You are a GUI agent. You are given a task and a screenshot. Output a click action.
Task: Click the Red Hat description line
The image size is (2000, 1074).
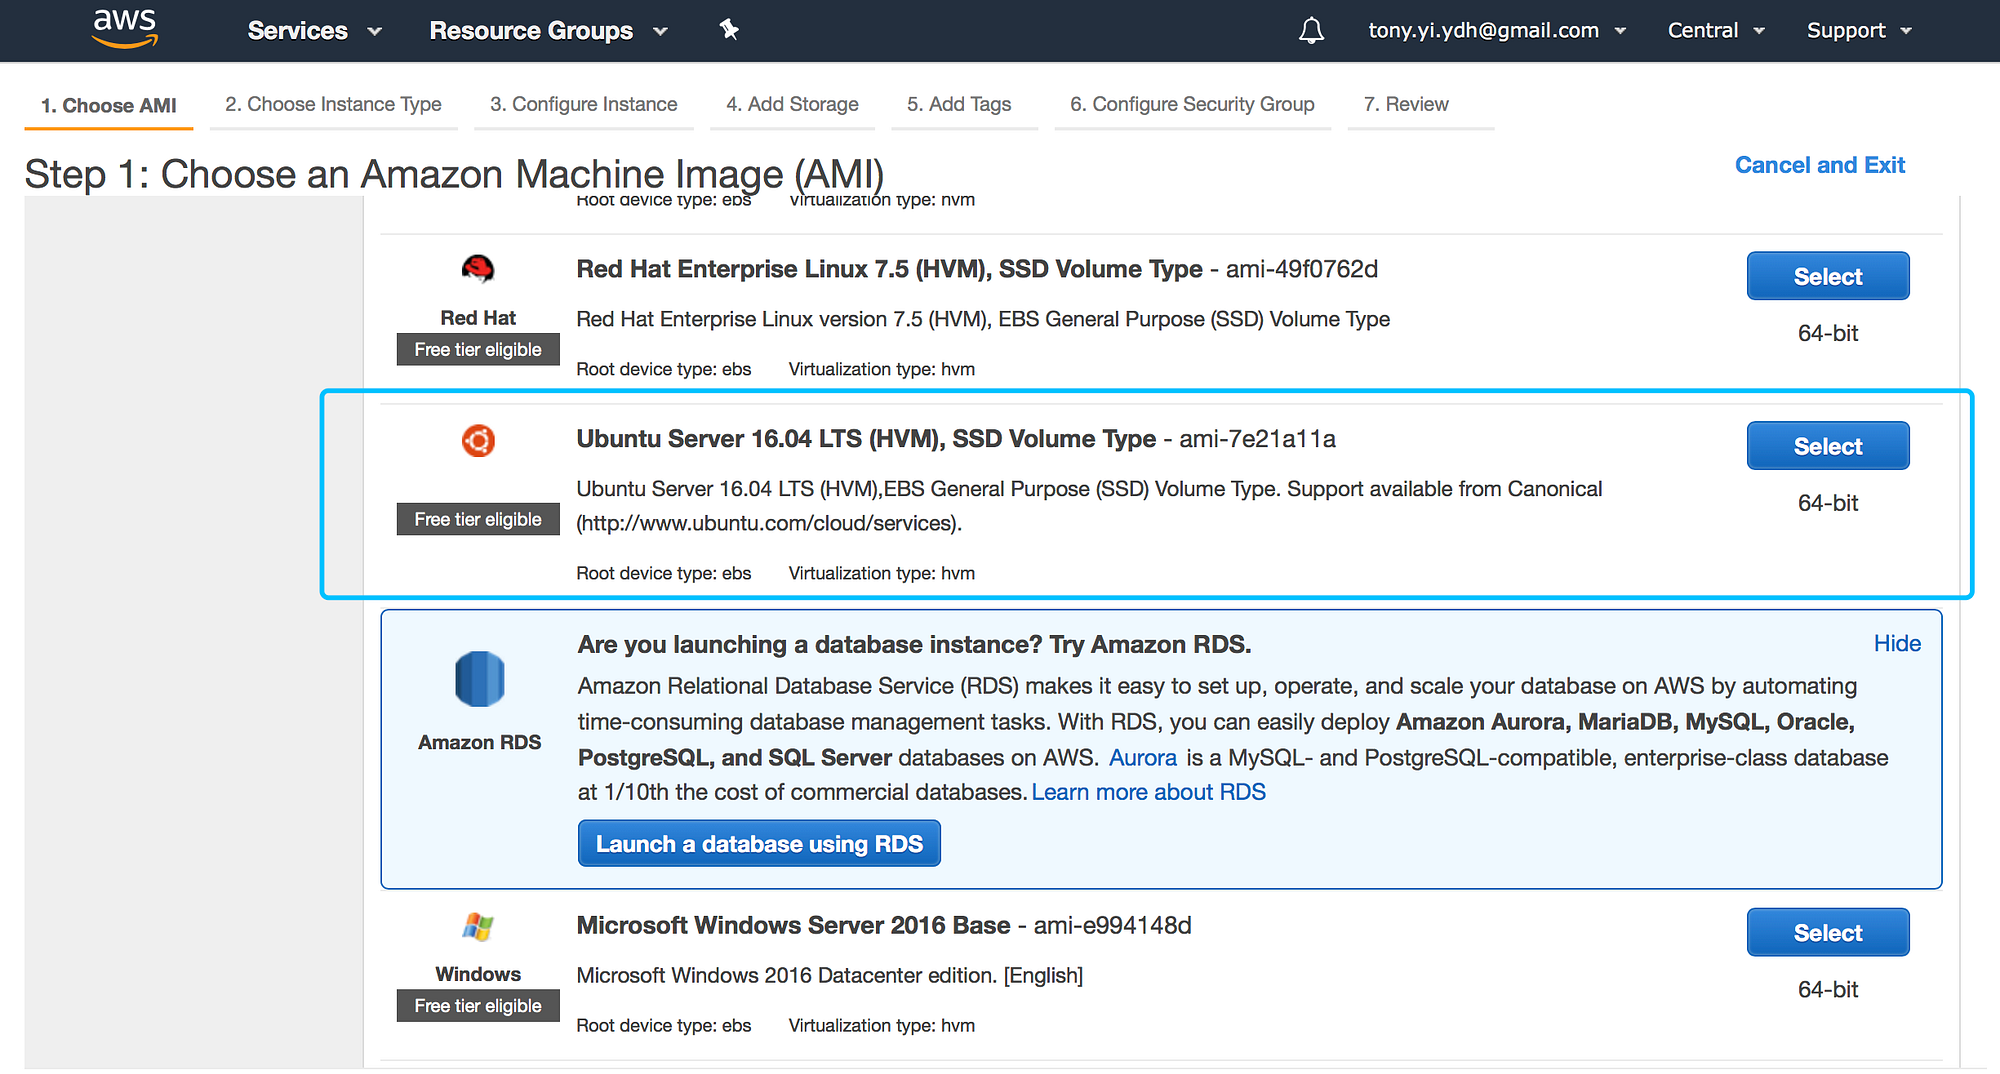coord(983,319)
